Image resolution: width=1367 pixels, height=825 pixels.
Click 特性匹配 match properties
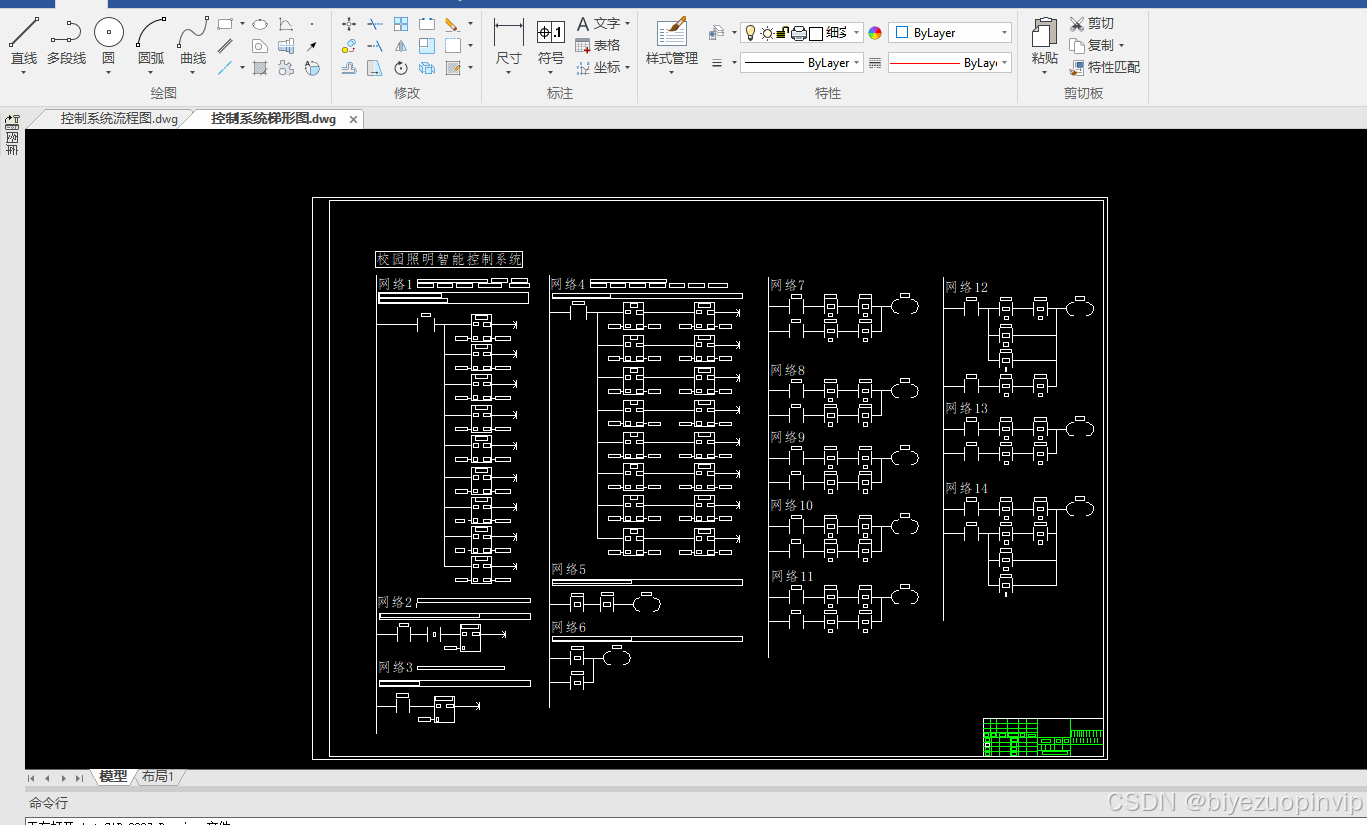coord(1104,67)
